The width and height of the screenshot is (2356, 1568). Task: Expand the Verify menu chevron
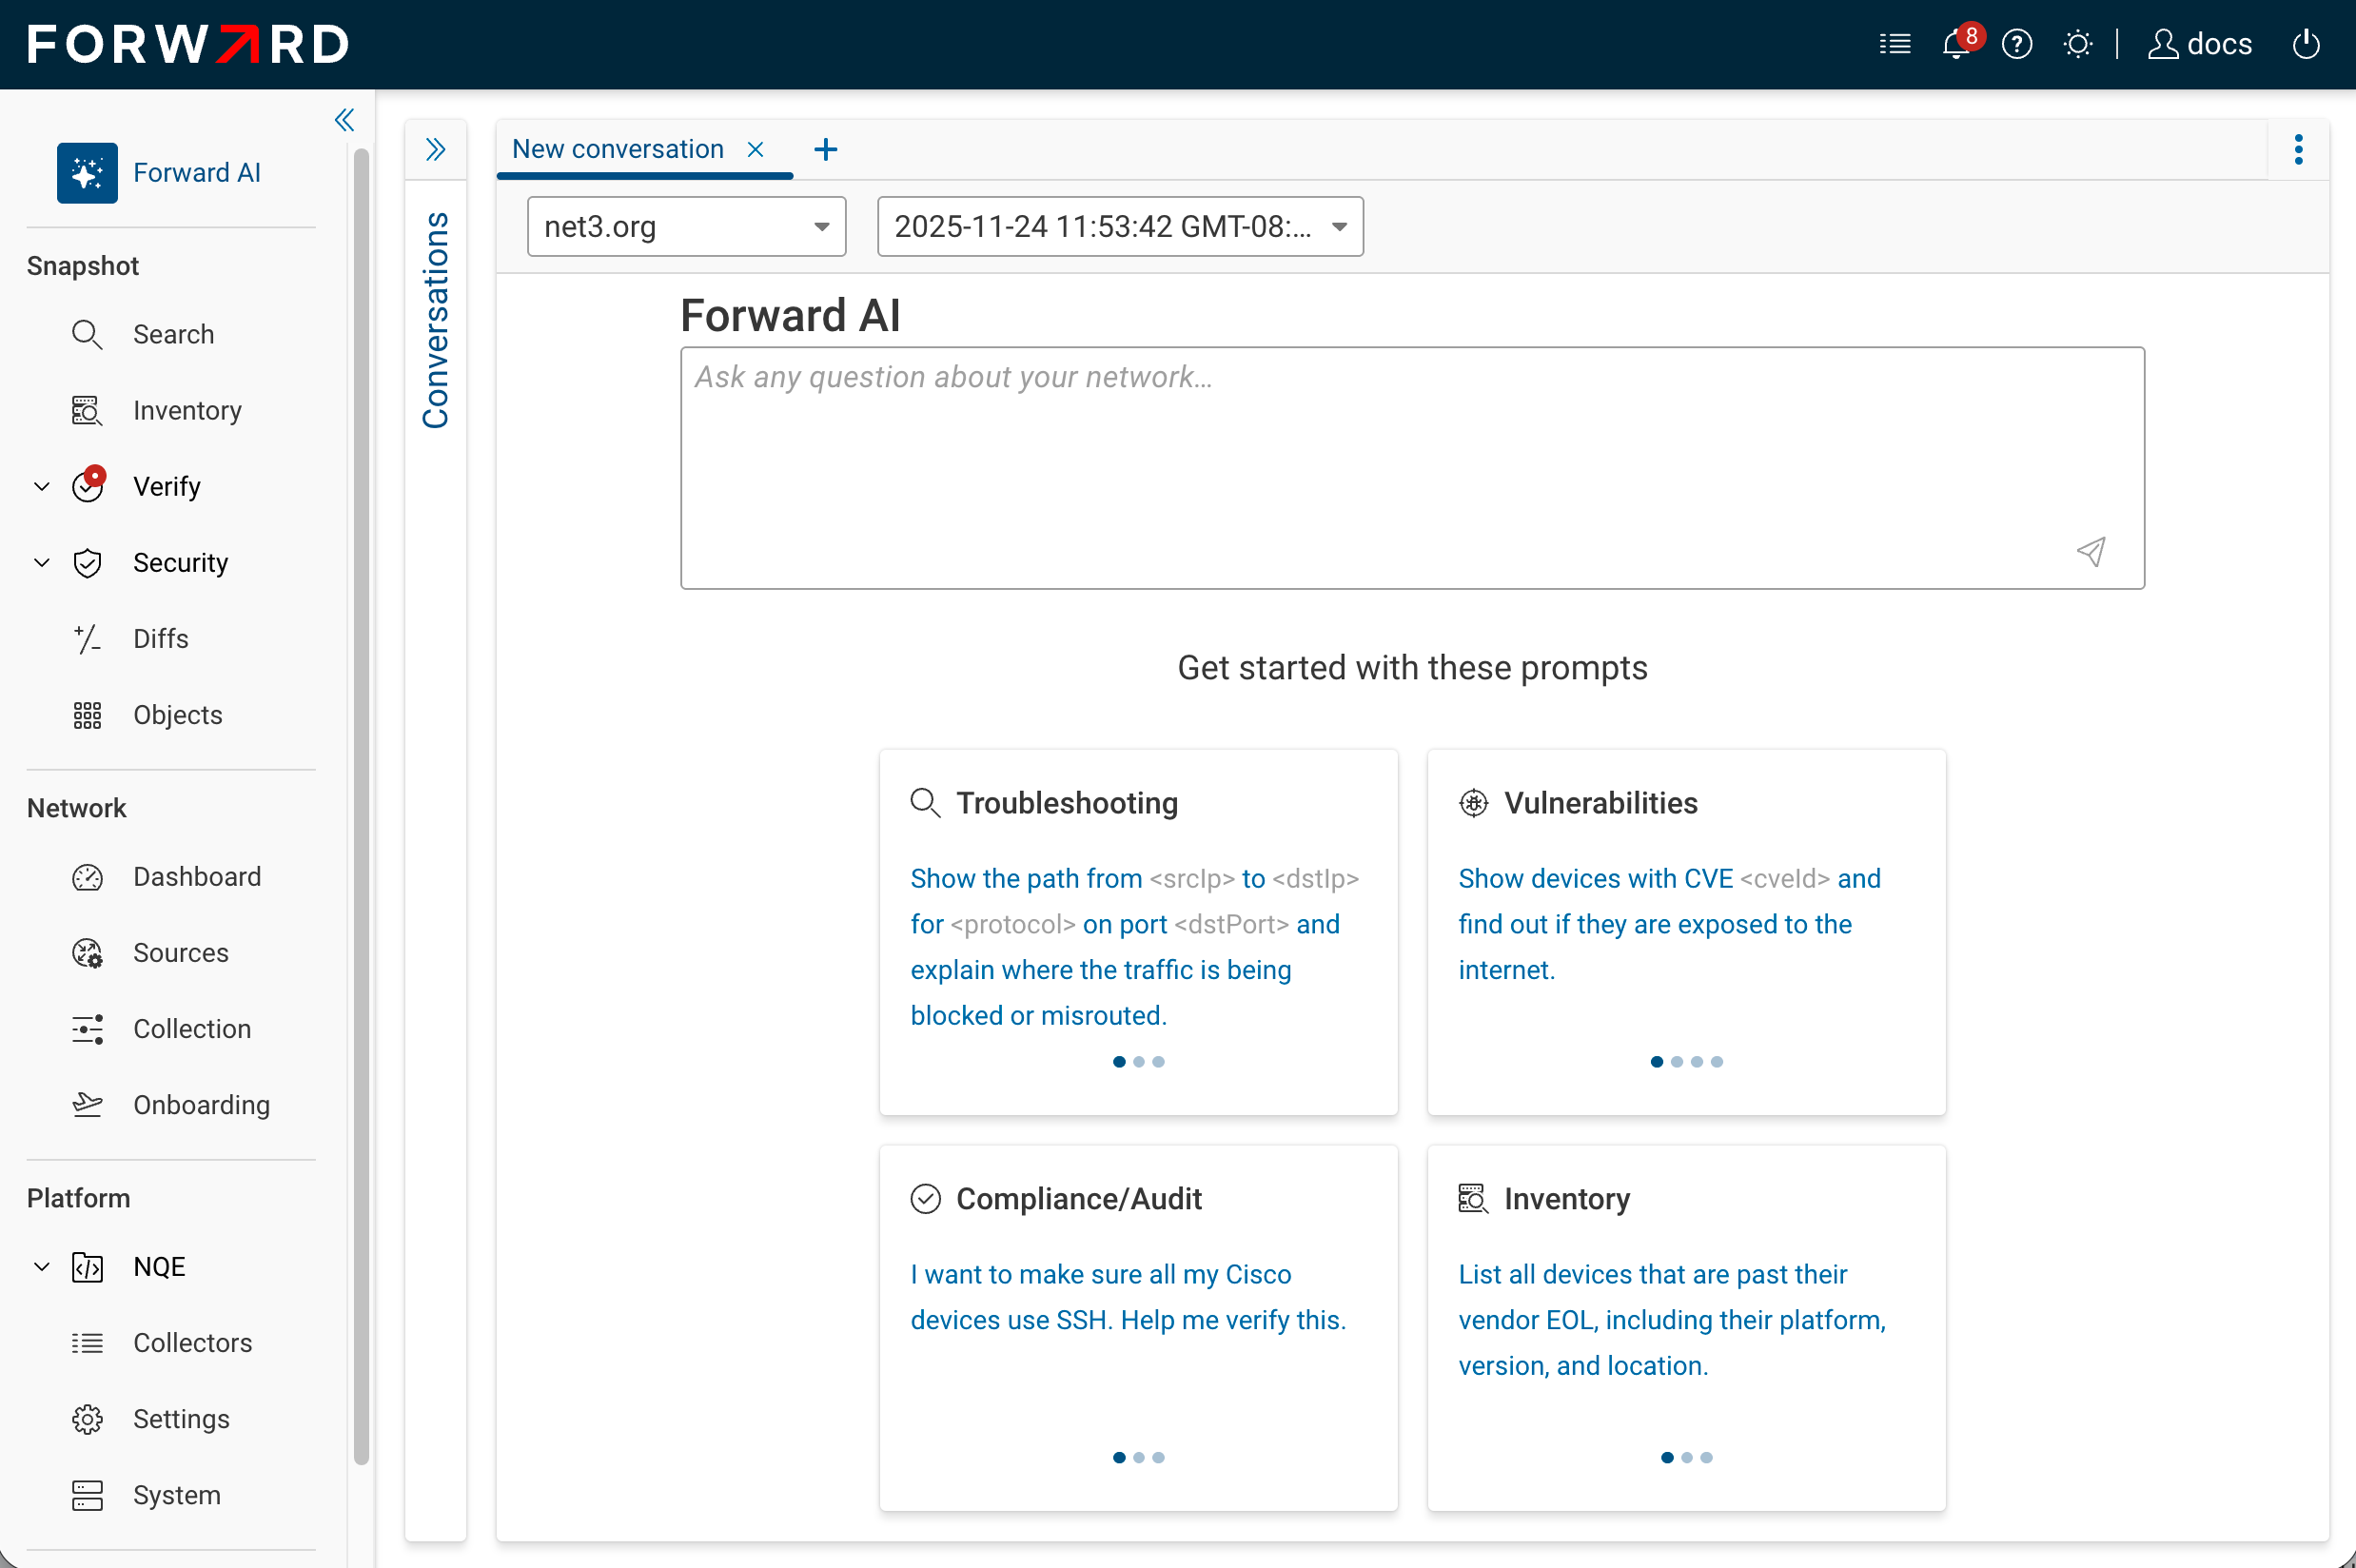42,487
